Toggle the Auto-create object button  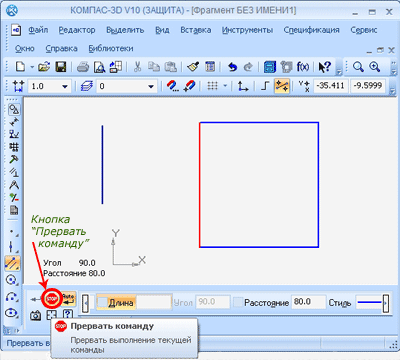(68, 299)
